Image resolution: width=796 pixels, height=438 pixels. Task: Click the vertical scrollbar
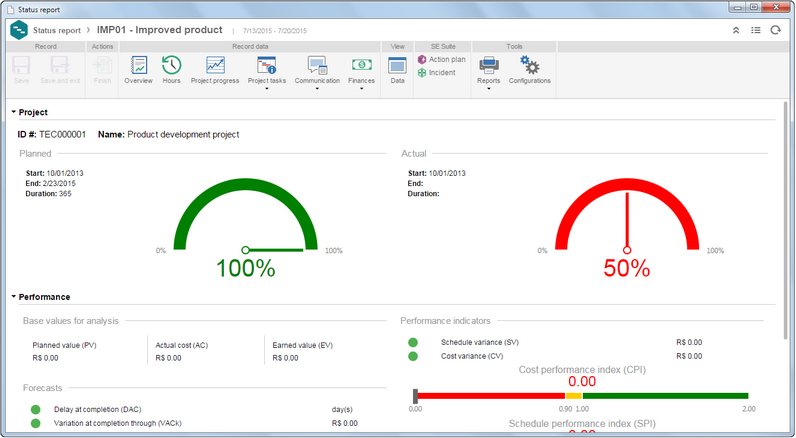point(785,221)
